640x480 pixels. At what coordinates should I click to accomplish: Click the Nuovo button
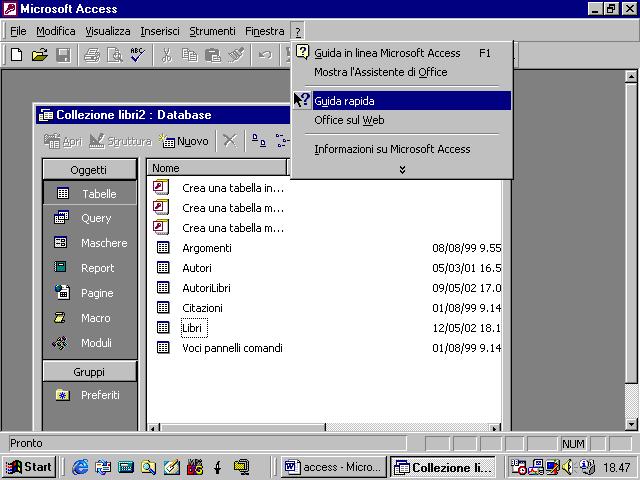pos(184,141)
